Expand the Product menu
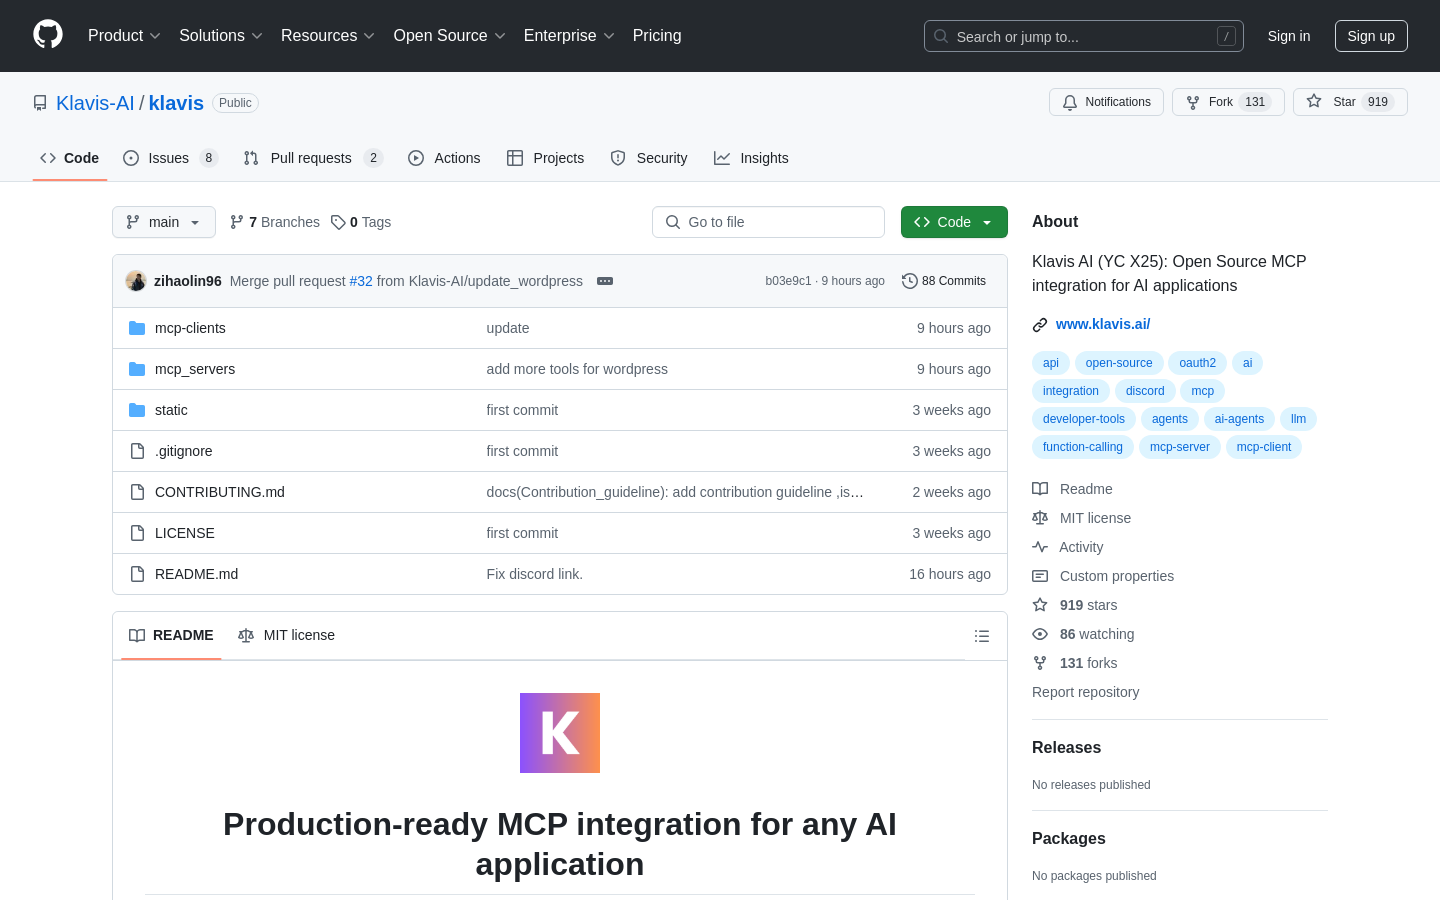The width and height of the screenshot is (1440, 900). coord(124,36)
